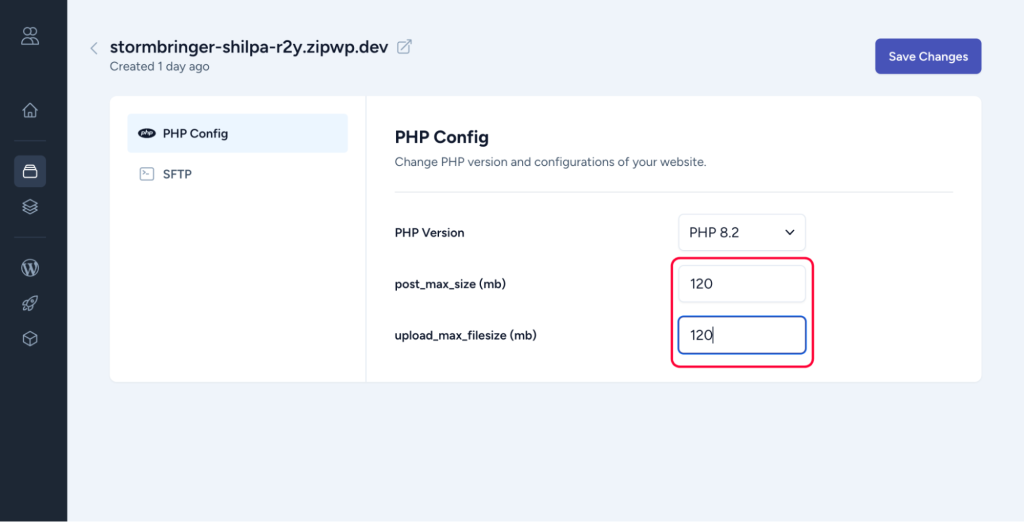1024x522 pixels.
Task: Open the rocket icon in the sidebar
Action: pos(30,304)
